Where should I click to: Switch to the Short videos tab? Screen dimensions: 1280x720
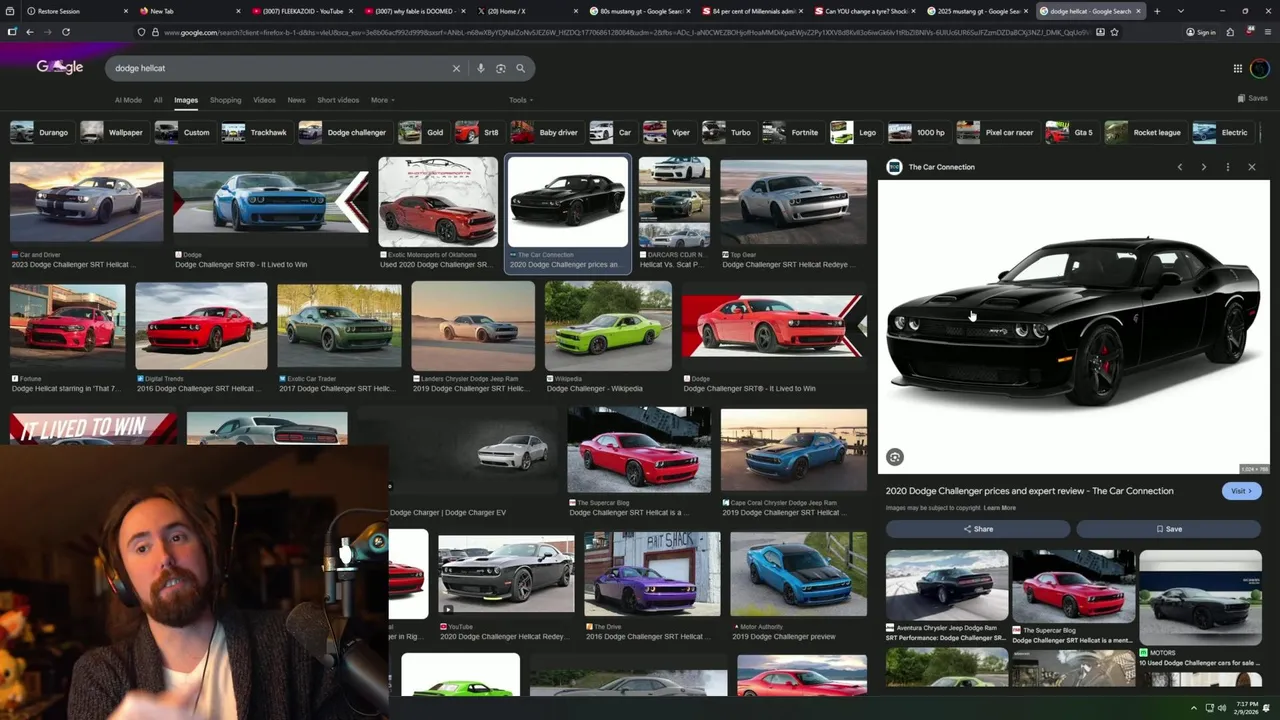point(338,100)
